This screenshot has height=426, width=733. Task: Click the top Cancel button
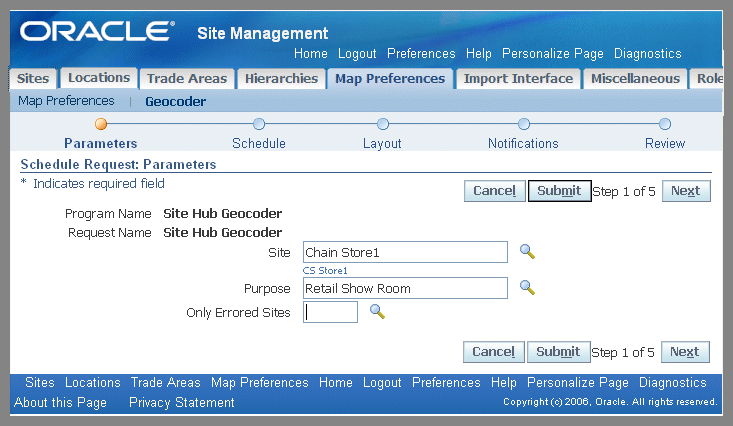495,191
